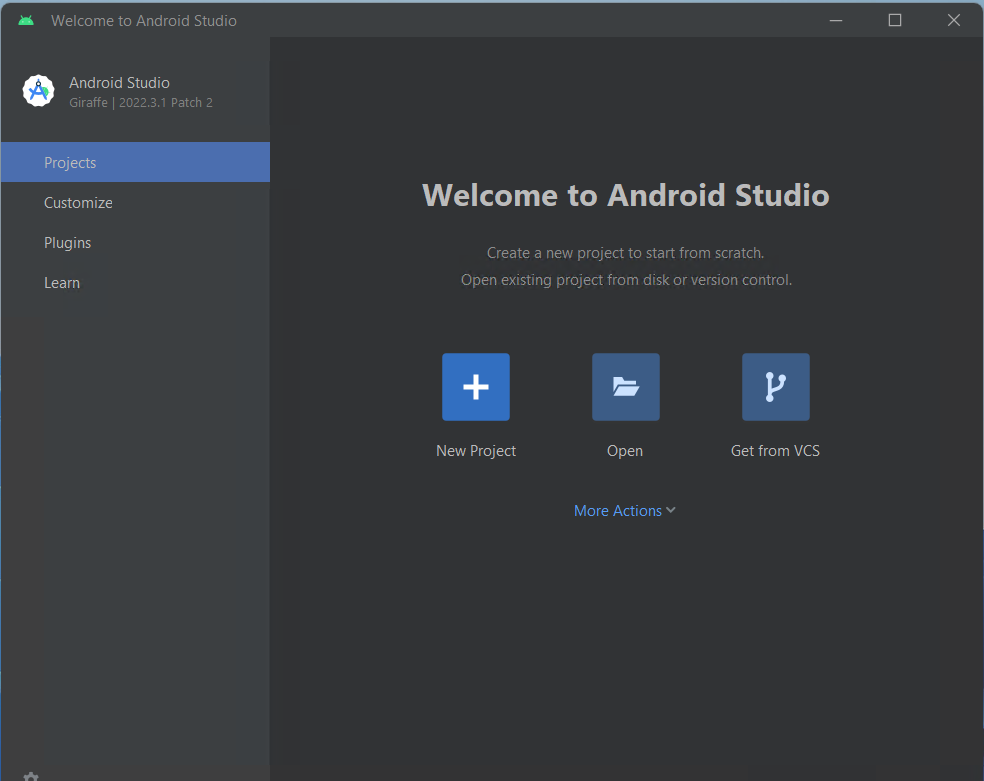Click the Get from VCS label
Screen dimensions: 984x781
click(775, 451)
